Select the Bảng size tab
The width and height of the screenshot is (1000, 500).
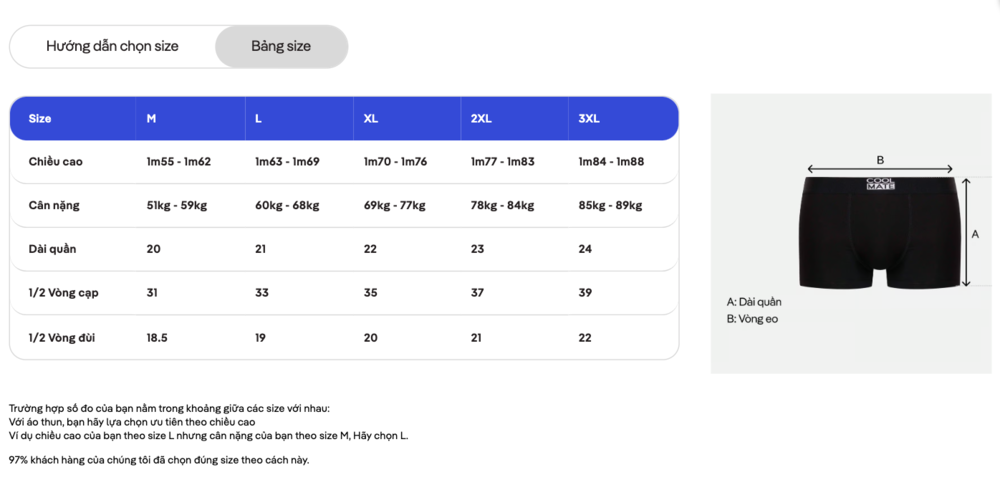pos(281,47)
